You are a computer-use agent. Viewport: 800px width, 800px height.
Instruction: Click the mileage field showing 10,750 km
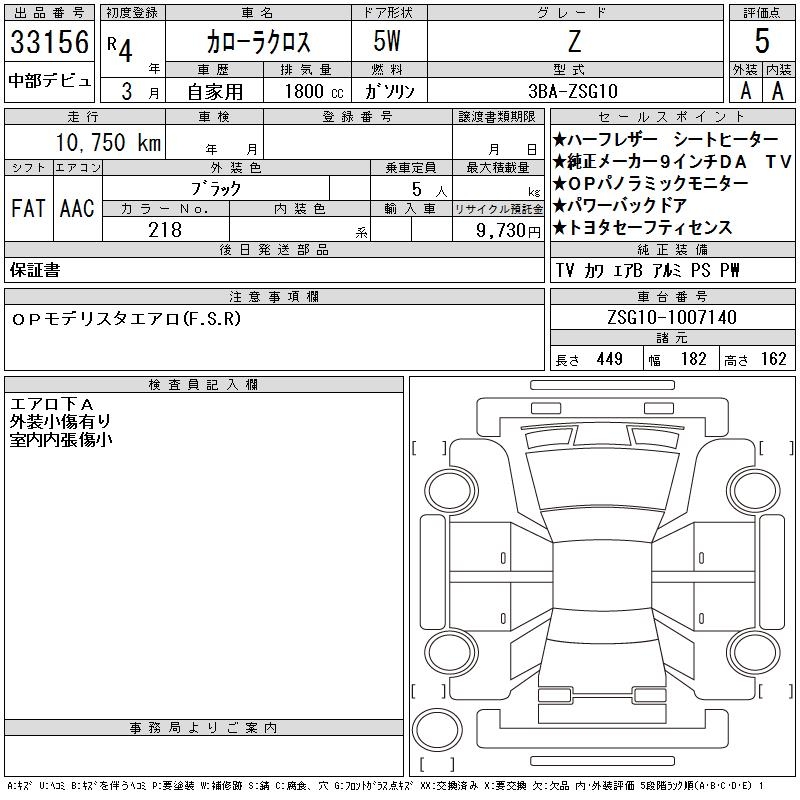tap(84, 143)
